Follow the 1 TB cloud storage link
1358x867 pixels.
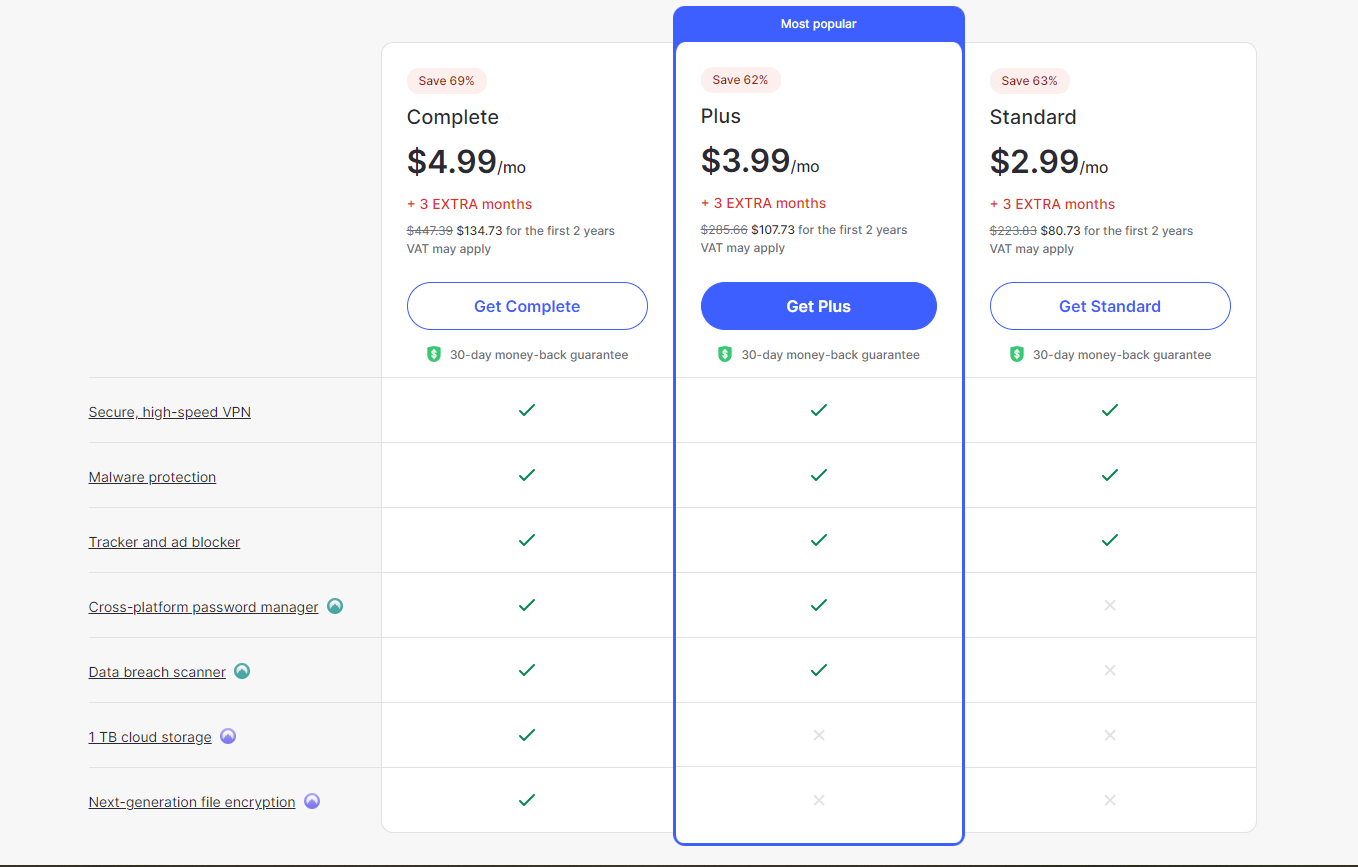[x=150, y=737]
